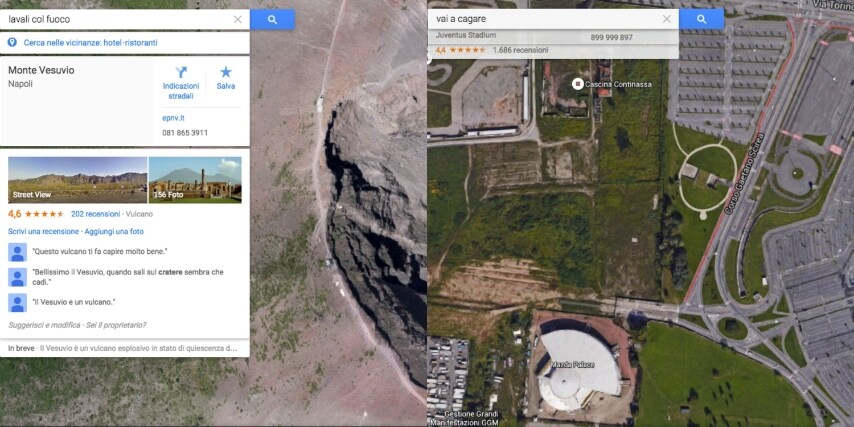
Task: Click the right blue search magnifier button
Action: [x=702, y=20]
